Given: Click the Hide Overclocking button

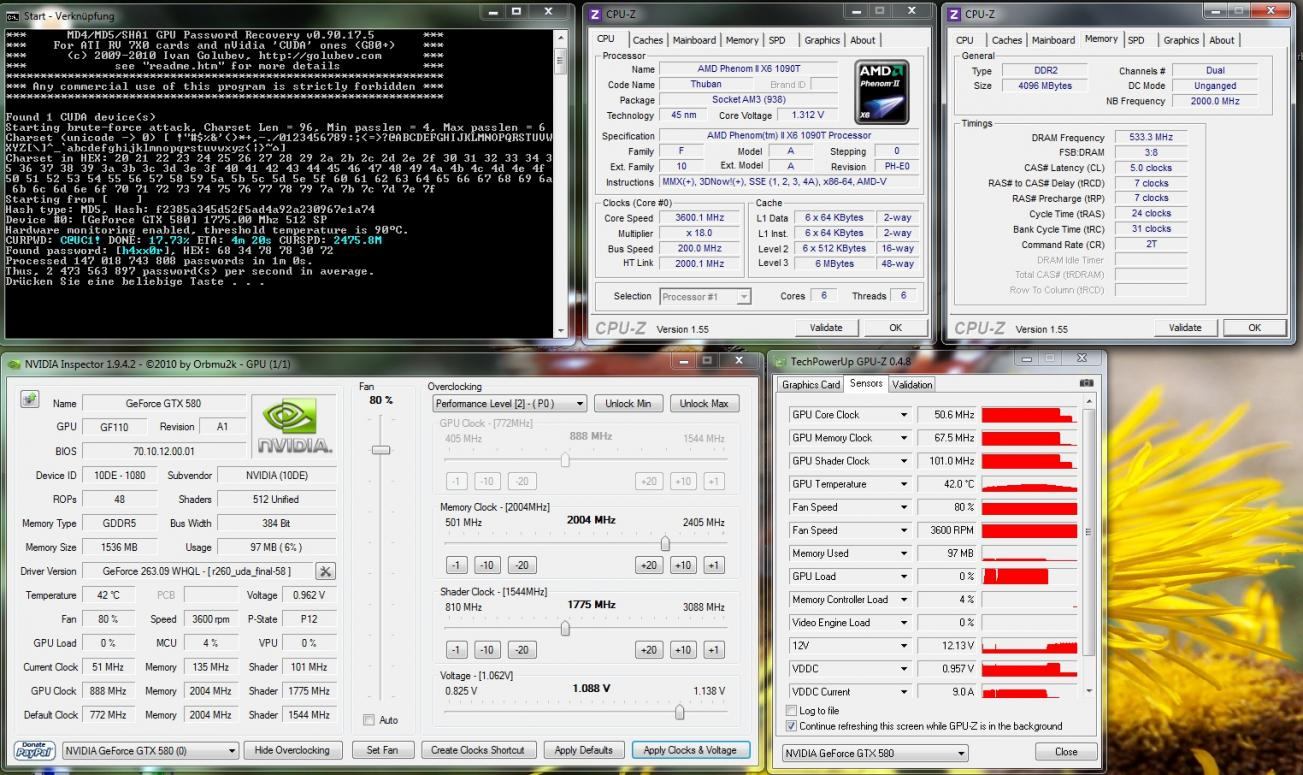Looking at the screenshot, I should [291, 750].
